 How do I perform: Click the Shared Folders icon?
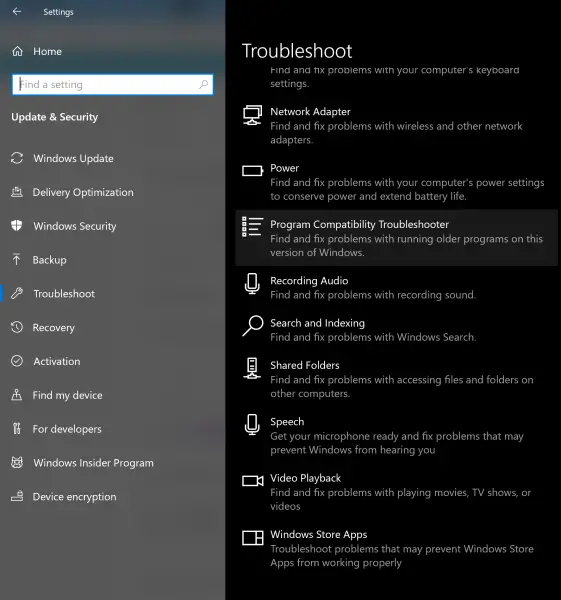[252, 368]
